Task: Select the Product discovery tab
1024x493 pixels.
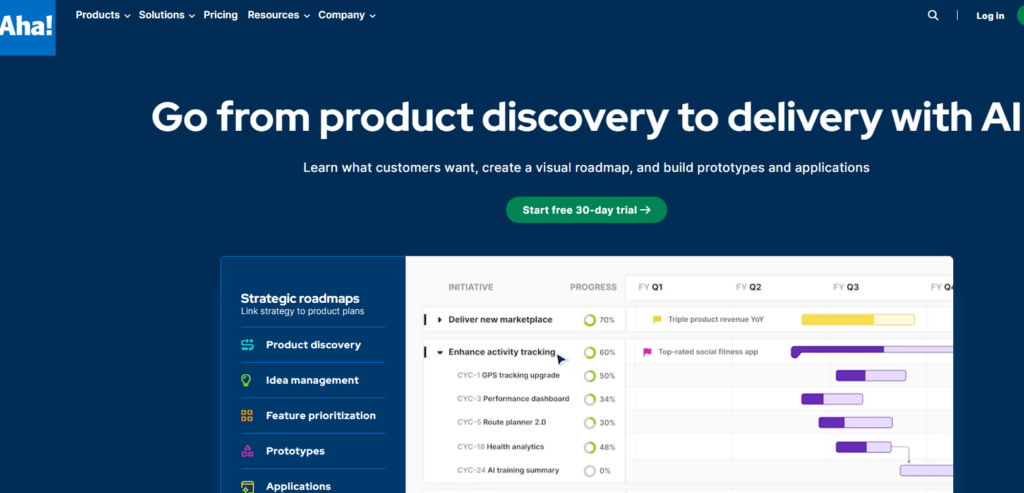Action: (x=313, y=345)
